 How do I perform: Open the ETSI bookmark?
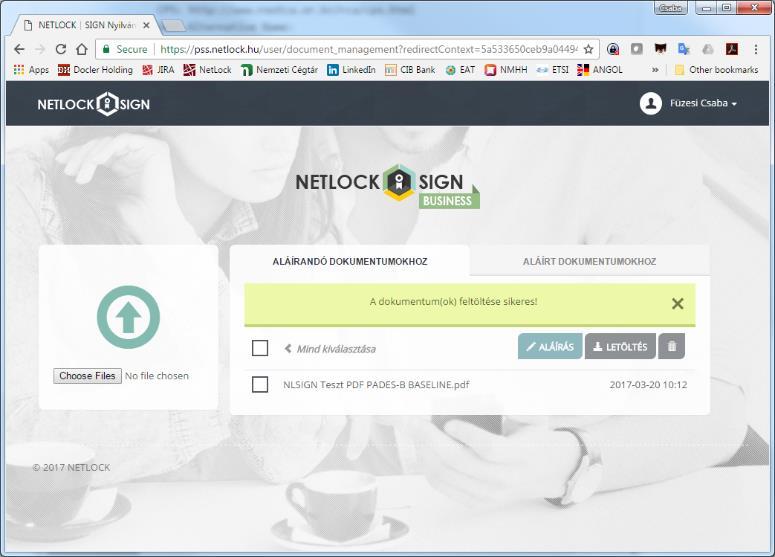[553, 70]
